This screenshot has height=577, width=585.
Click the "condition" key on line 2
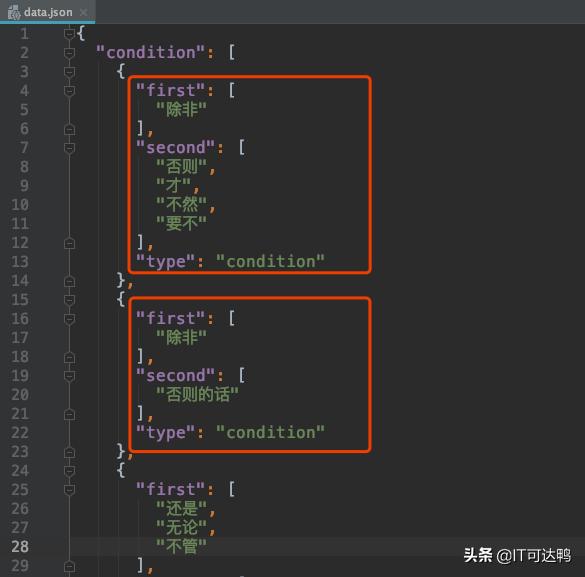coord(150,52)
